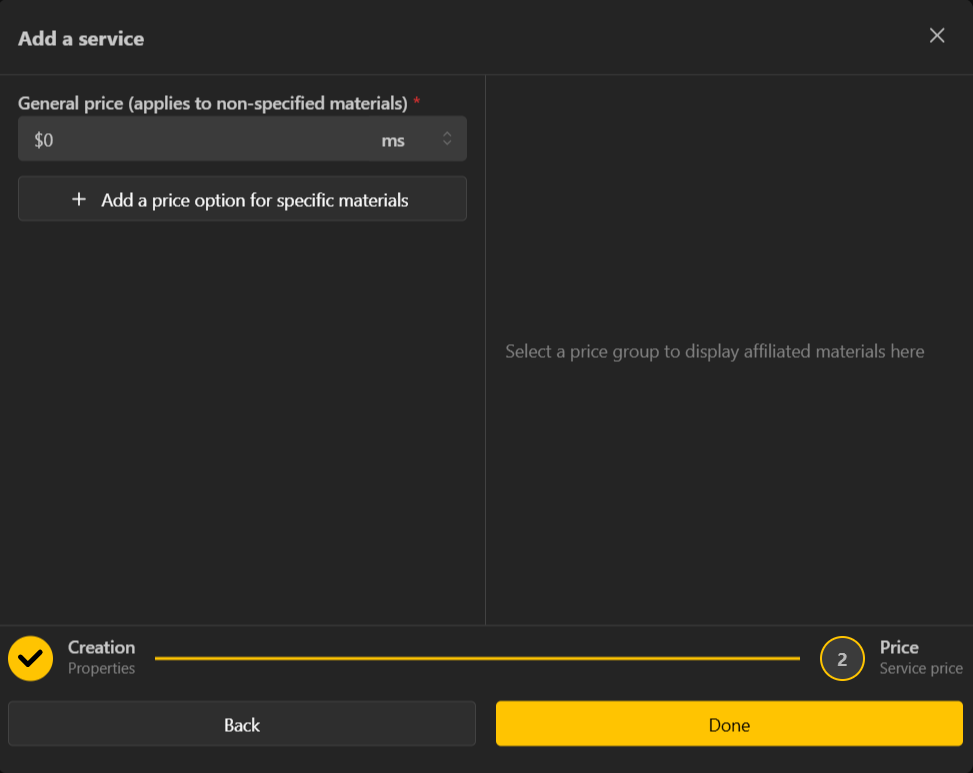The height and width of the screenshot is (773, 973).
Task: Click the plus icon for price option
Action: [80, 200]
